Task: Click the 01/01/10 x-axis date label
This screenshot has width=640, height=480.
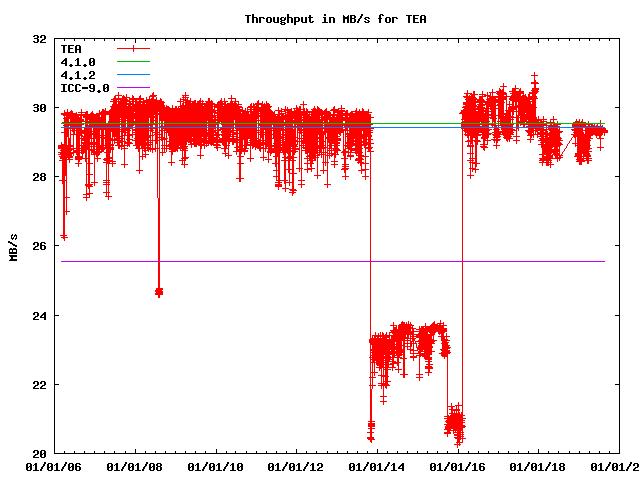Action: [215, 467]
